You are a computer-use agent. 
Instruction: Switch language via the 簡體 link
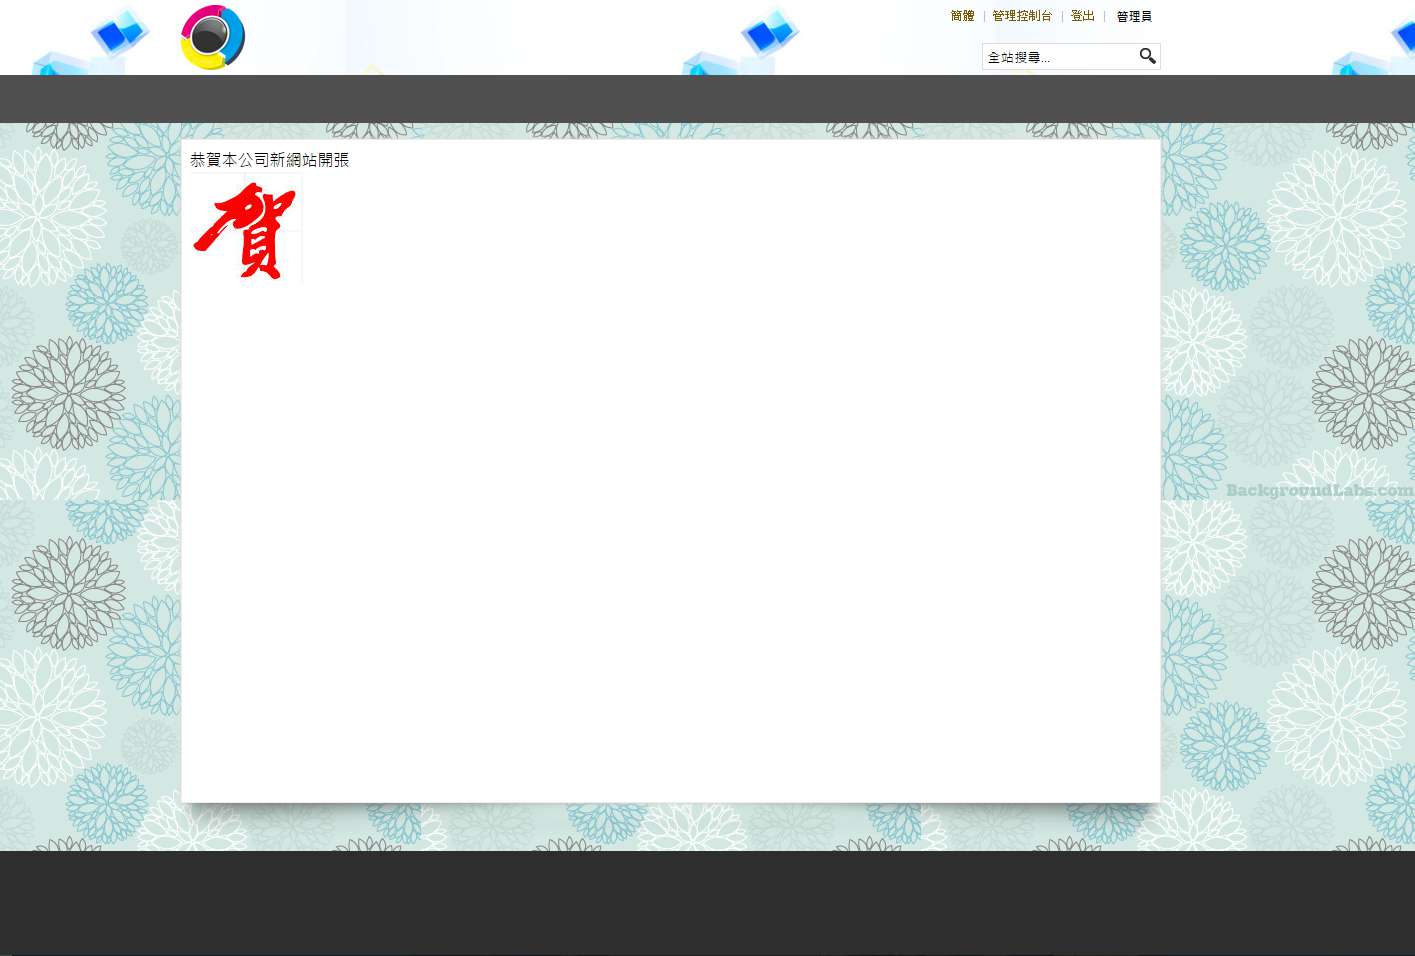[x=962, y=16]
